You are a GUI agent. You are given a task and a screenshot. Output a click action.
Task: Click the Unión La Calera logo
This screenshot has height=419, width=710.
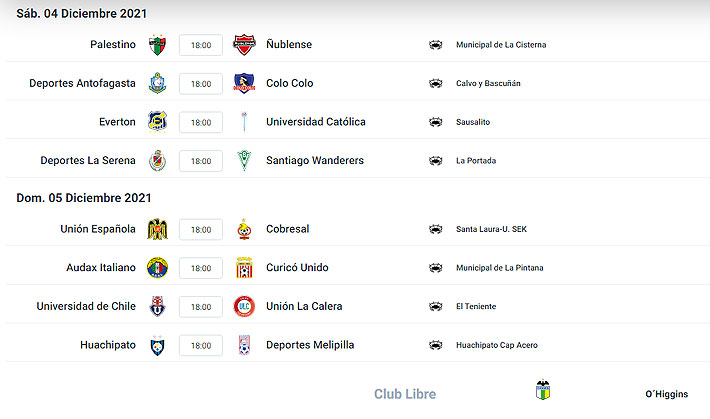click(x=245, y=306)
